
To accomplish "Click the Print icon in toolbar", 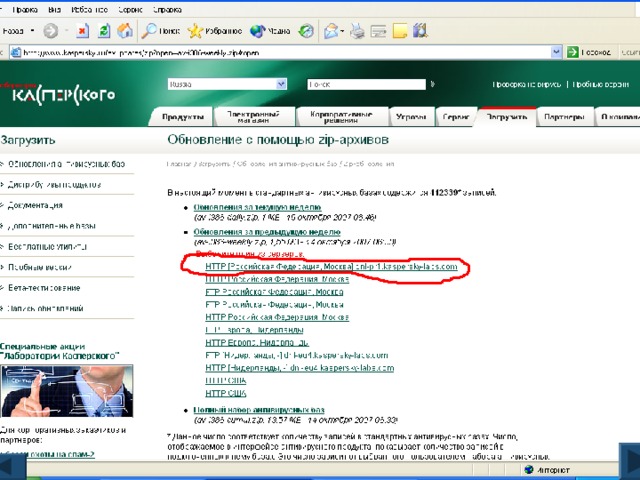I will [x=358, y=31].
